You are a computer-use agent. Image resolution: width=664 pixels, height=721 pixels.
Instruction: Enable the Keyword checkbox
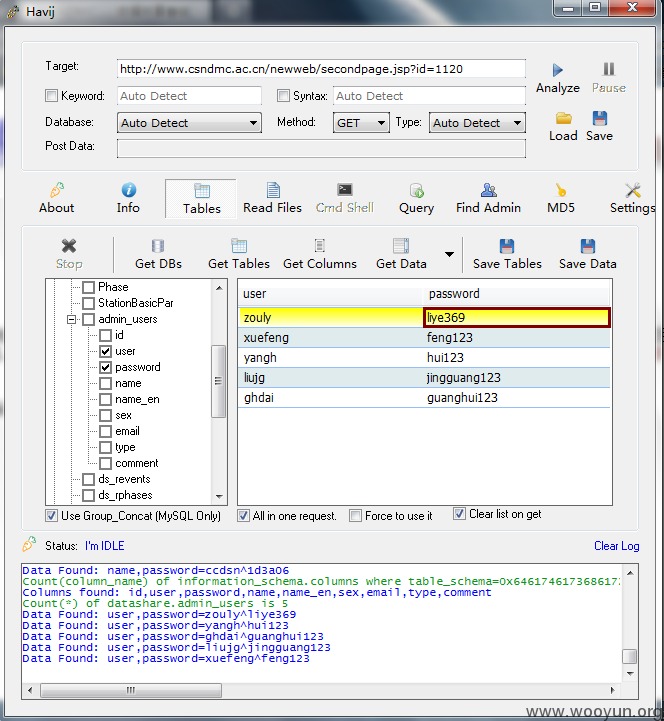(52, 96)
